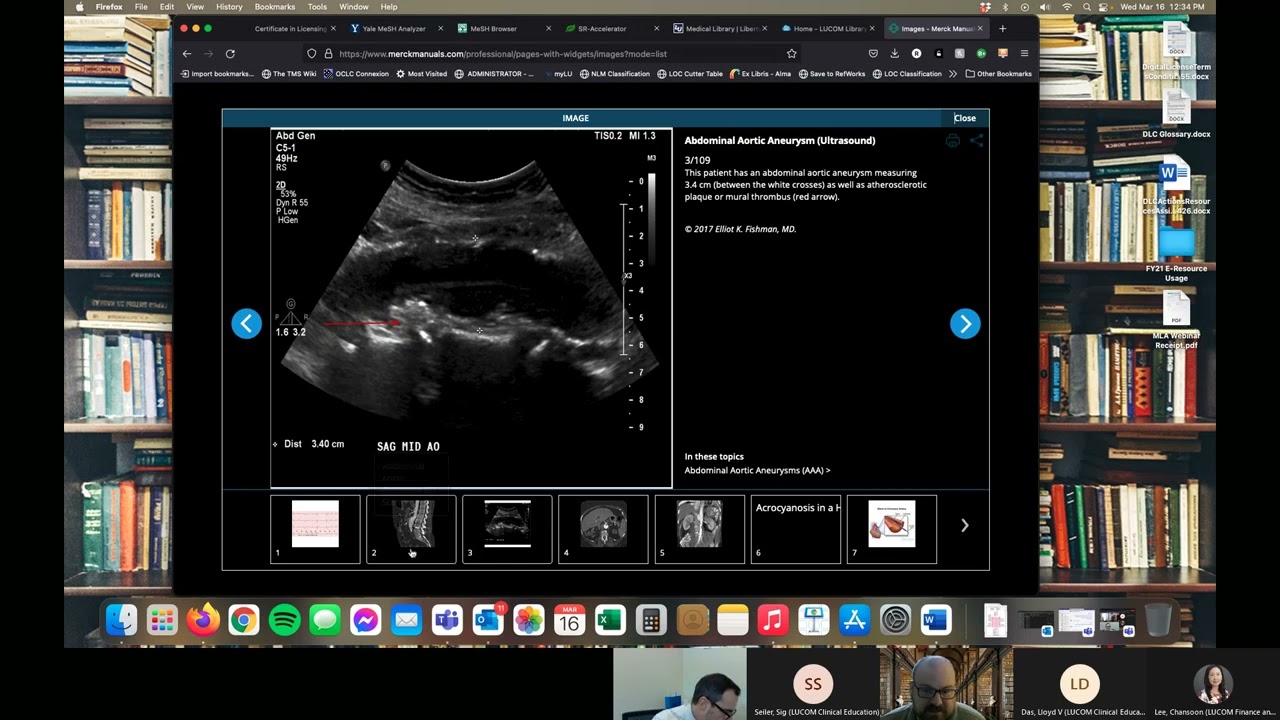
Task: Close the image viewer overlay
Action: pyautogui.click(x=964, y=118)
